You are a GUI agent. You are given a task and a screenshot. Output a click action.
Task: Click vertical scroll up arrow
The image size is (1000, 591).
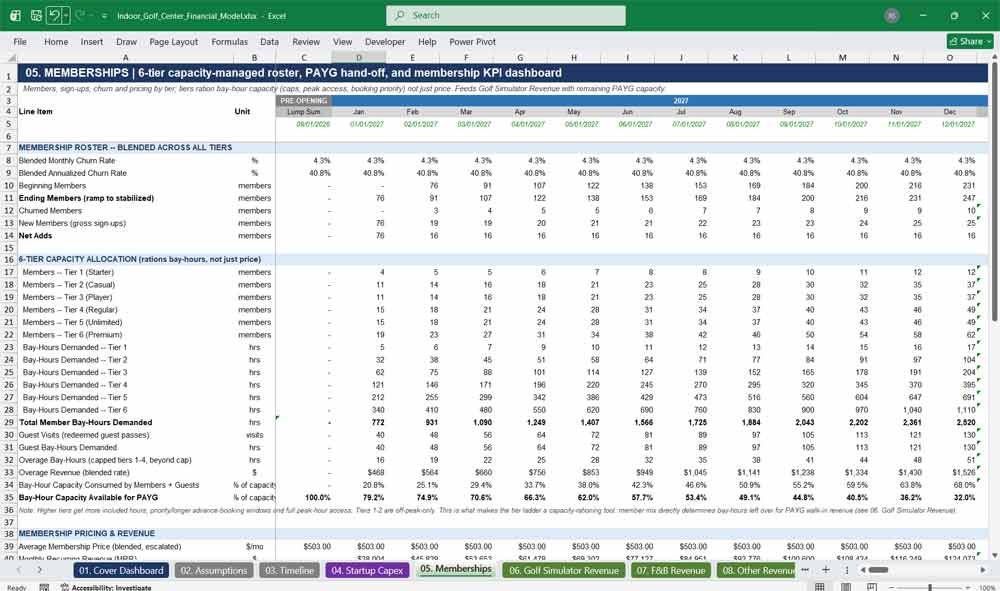coord(994,57)
